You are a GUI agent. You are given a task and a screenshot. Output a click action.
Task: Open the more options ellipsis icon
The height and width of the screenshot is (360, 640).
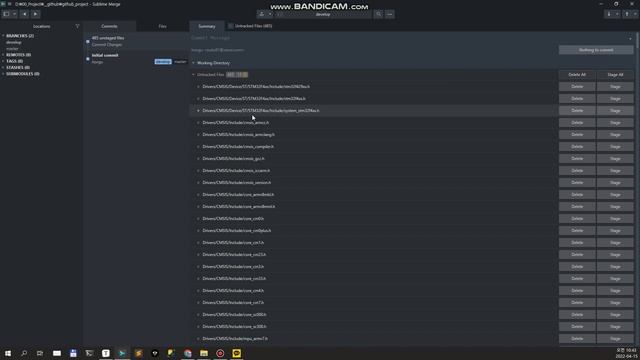coord(390,14)
